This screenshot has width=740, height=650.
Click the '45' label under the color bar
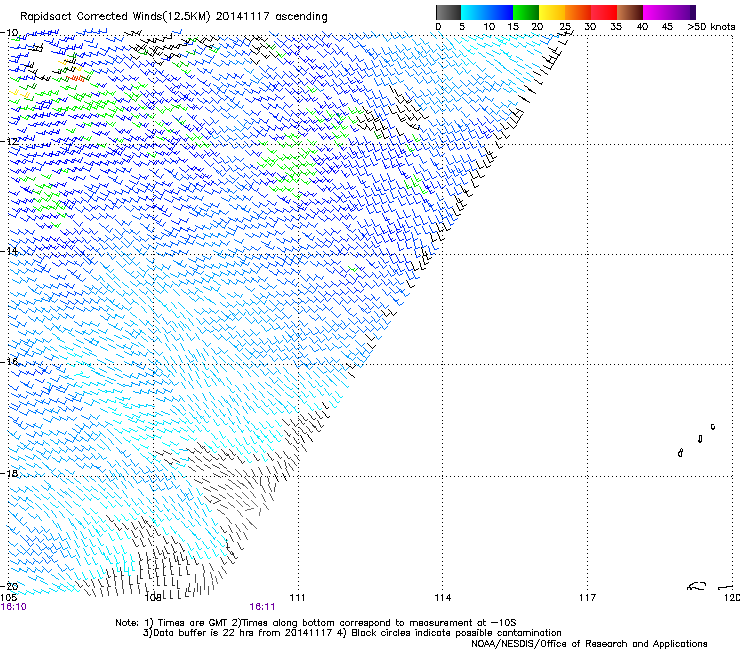[667, 27]
